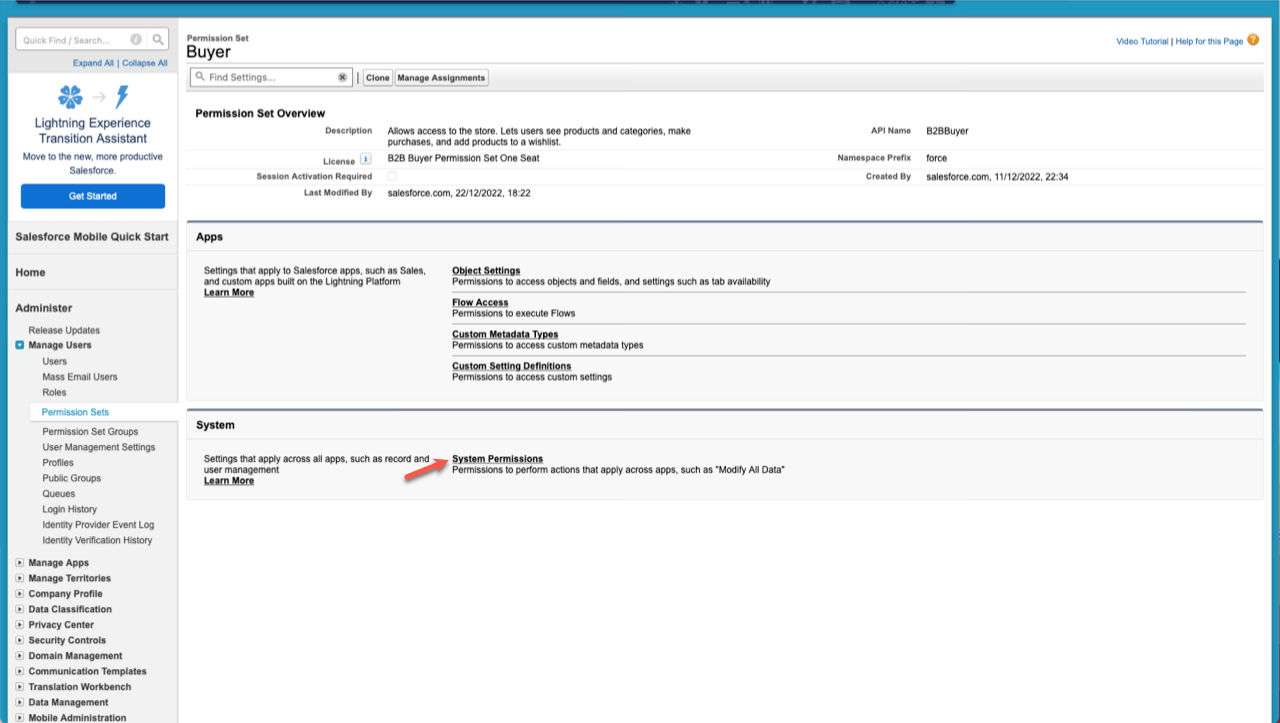Viewport: 1280px width, 723px height.
Task: Expand the Data Classification section
Action: [20, 609]
